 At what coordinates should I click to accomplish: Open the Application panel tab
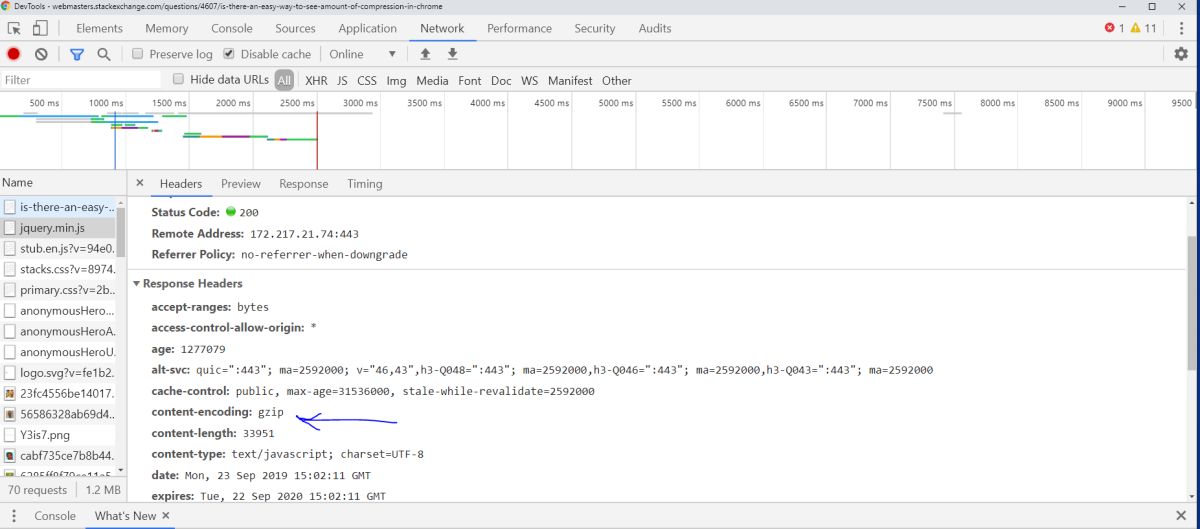click(x=367, y=28)
